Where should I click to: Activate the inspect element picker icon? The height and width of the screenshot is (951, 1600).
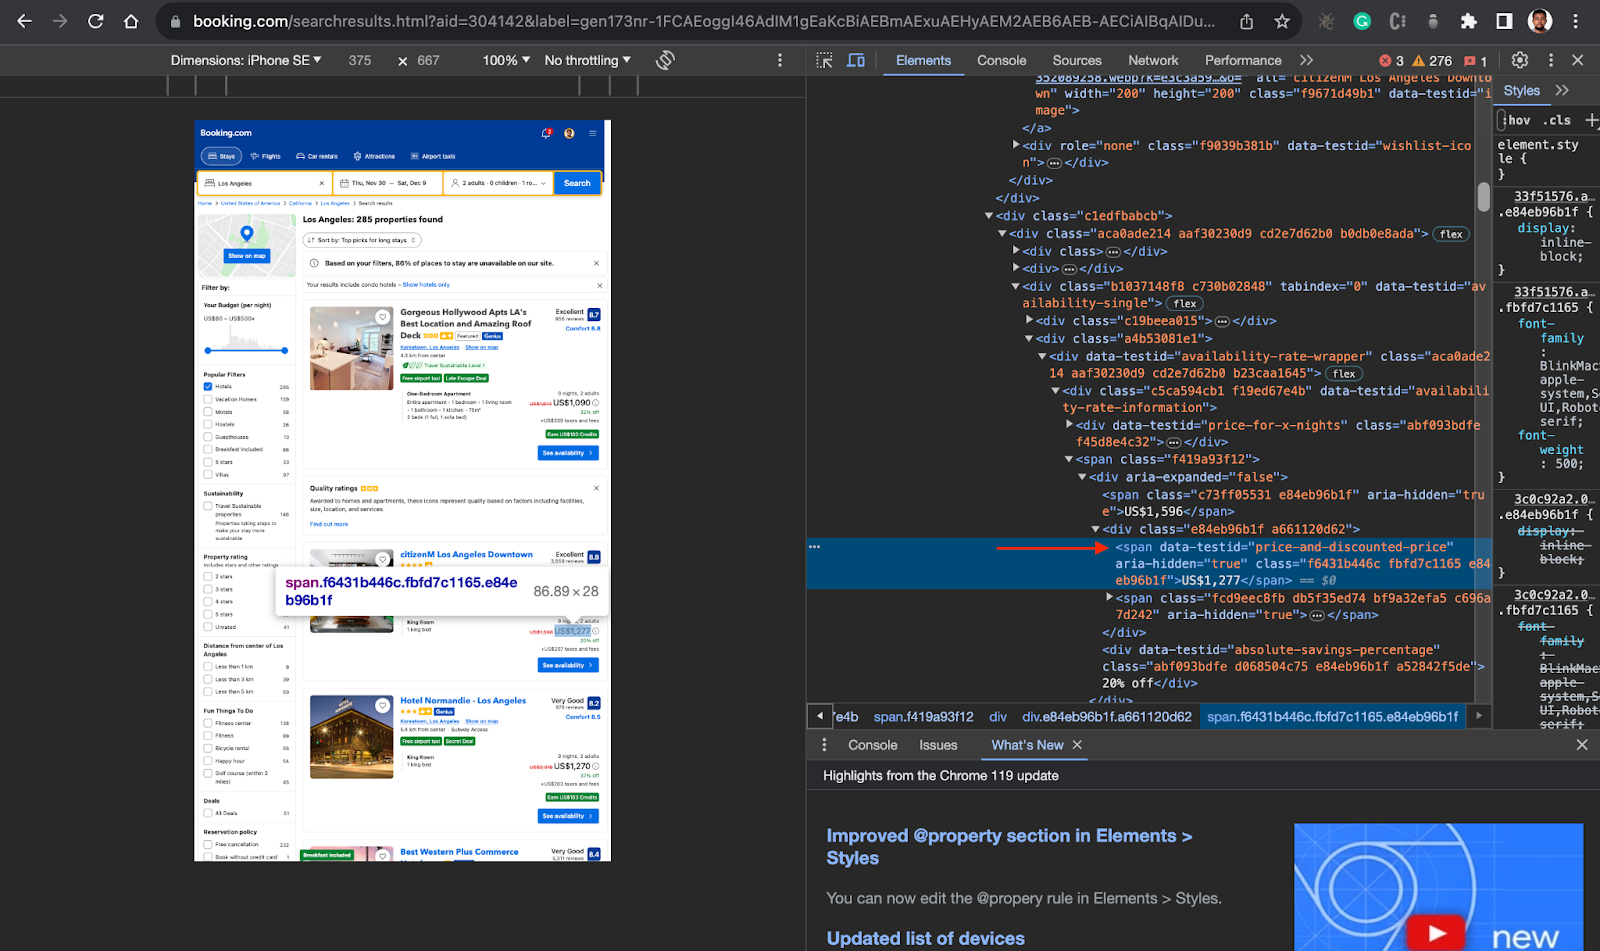tap(824, 60)
